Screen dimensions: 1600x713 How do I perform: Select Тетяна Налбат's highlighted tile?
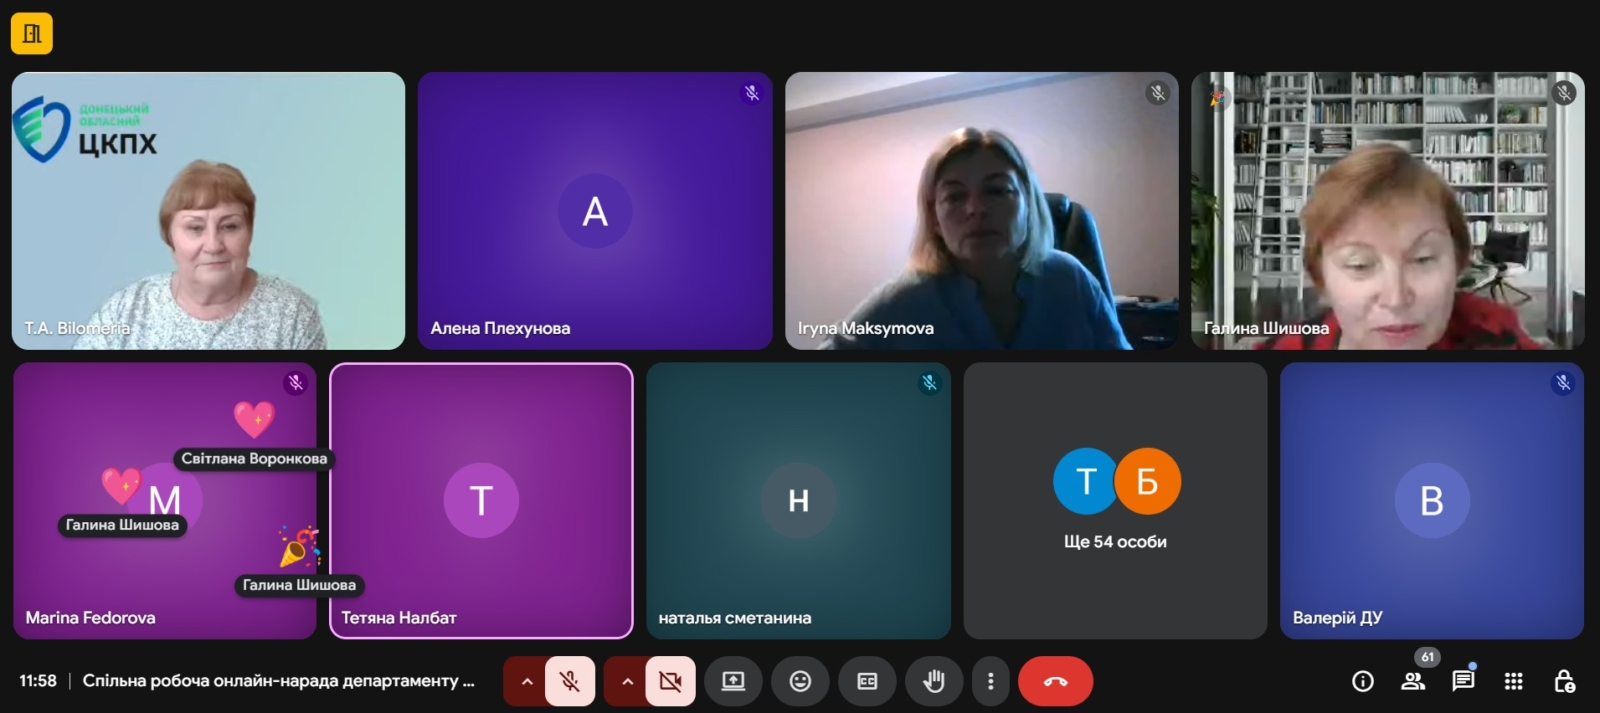click(x=481, y=500)
